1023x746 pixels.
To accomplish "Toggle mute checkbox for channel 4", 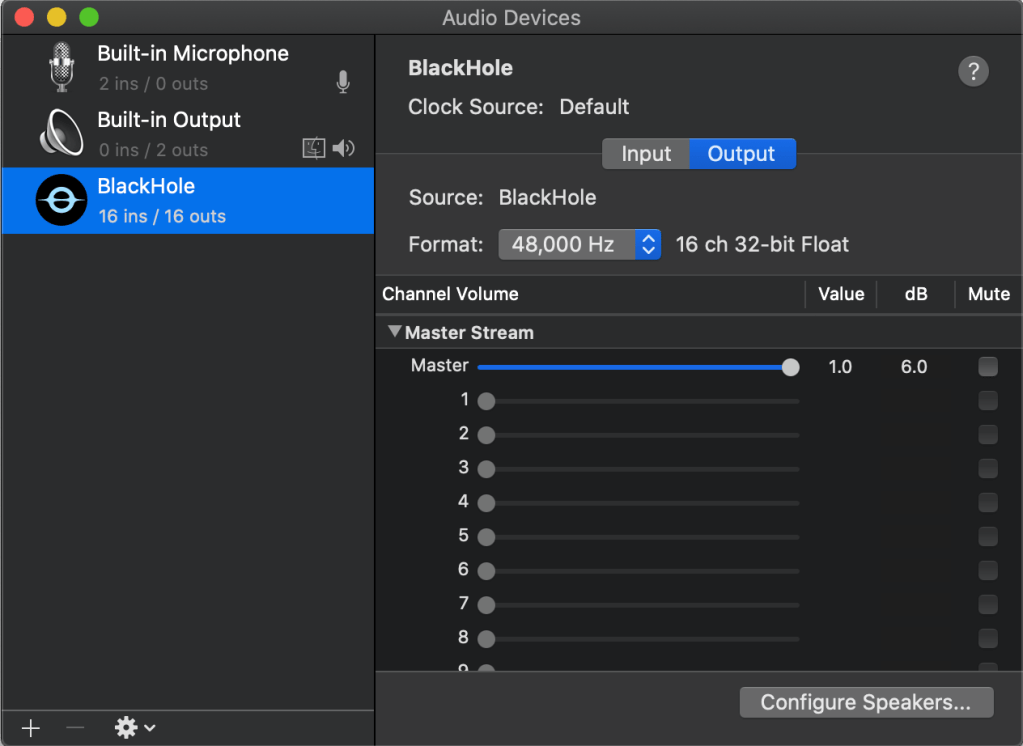I will 988,503.
